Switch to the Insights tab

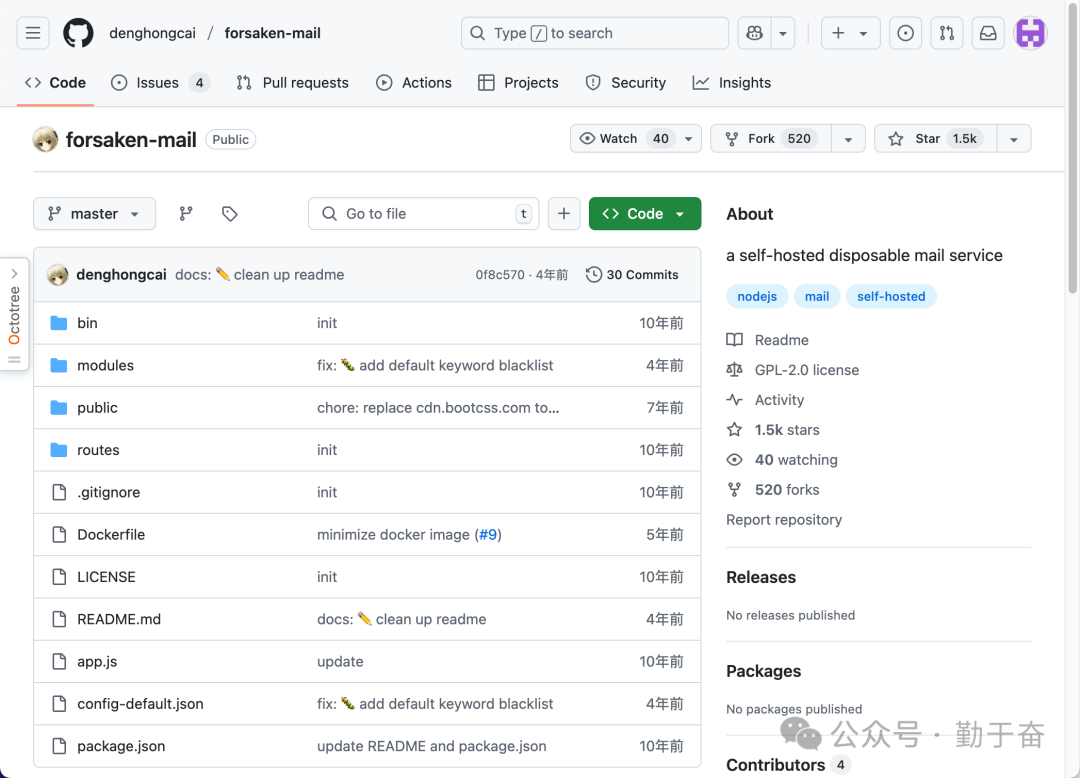point(731,83)
